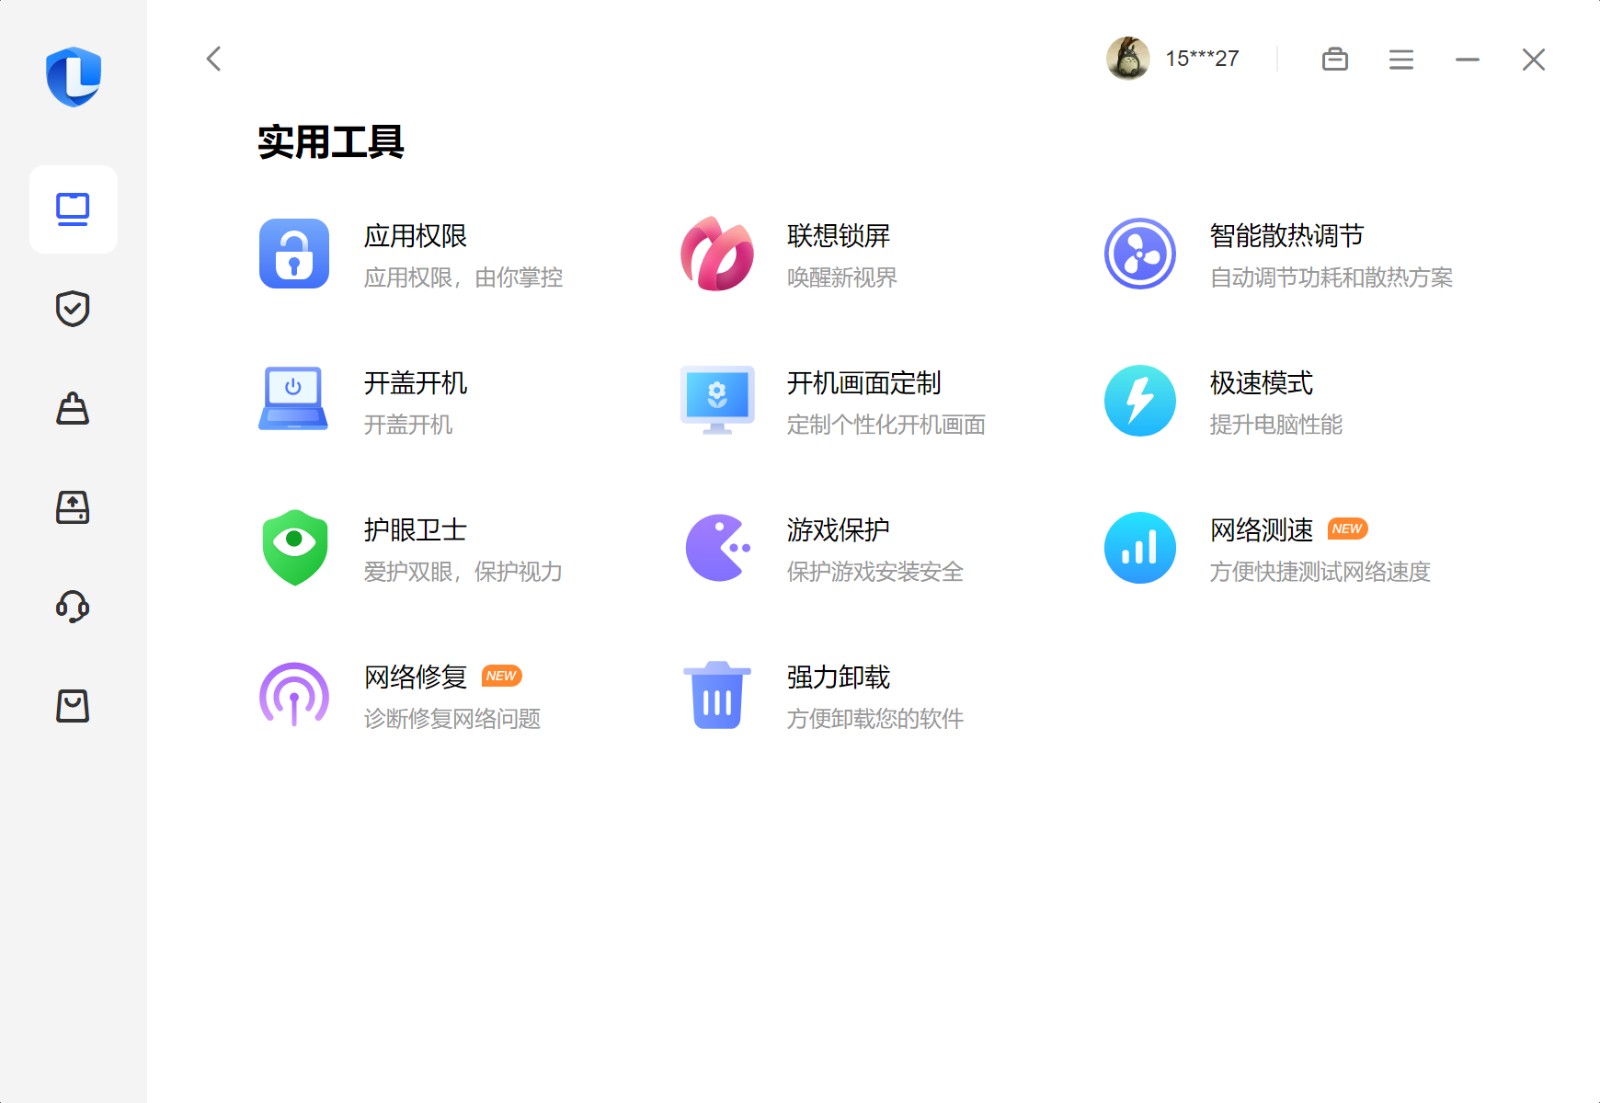The image size is (1600, 1103).
Task: Click description 应用权限，由你掌控
Action: tap(463, 278)
